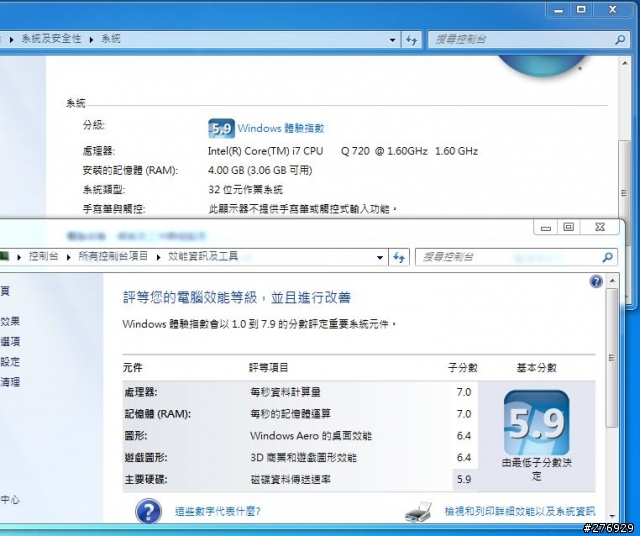Click the 圖形 row label in the score table
This screenshot has height=536, width=640.
(136, 436)
